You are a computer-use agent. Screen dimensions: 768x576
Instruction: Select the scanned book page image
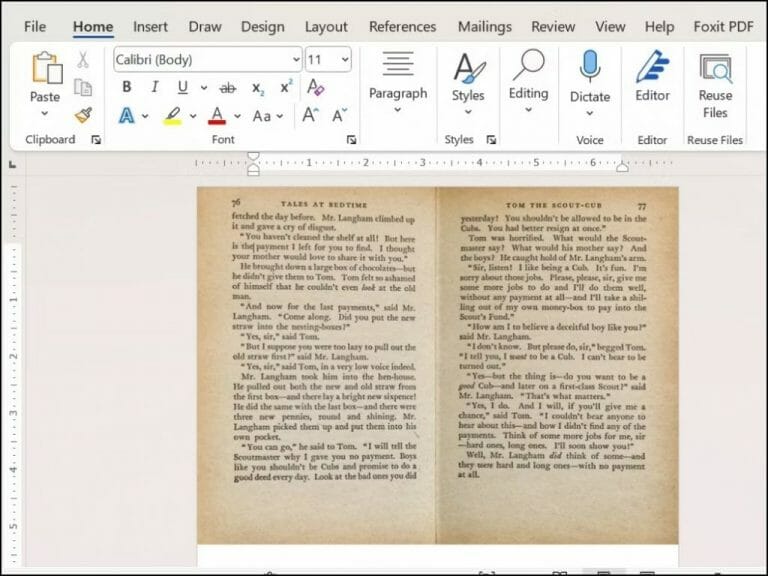pos(437,365)
